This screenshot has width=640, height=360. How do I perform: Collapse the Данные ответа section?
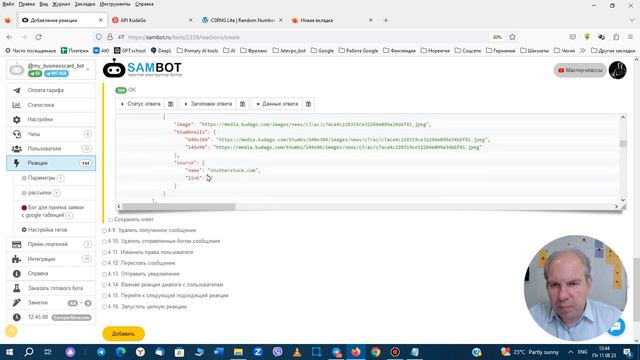[x=277, y=104]
